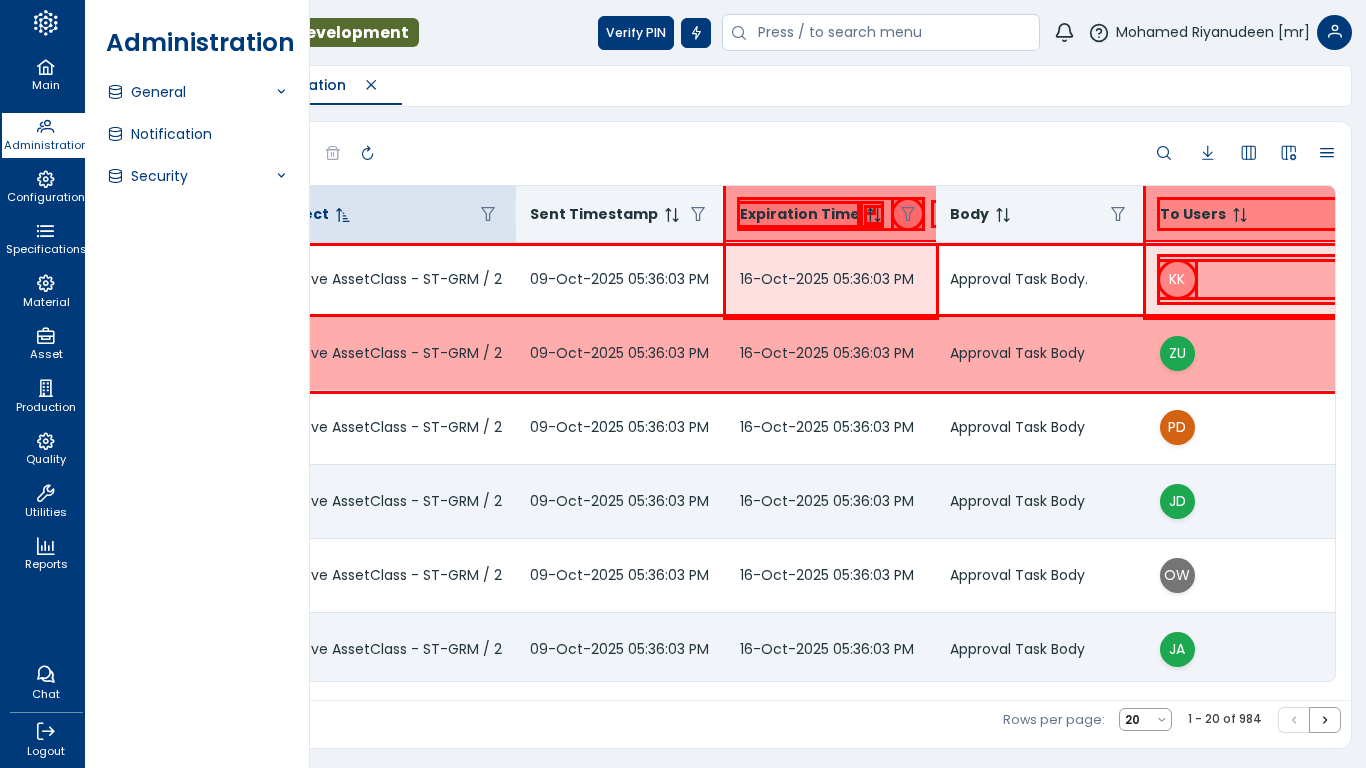The height and width of the screenshot is (768, 1366).
Task: Click the lightning bolt quick action button
Action: click(x=696, y=33)
